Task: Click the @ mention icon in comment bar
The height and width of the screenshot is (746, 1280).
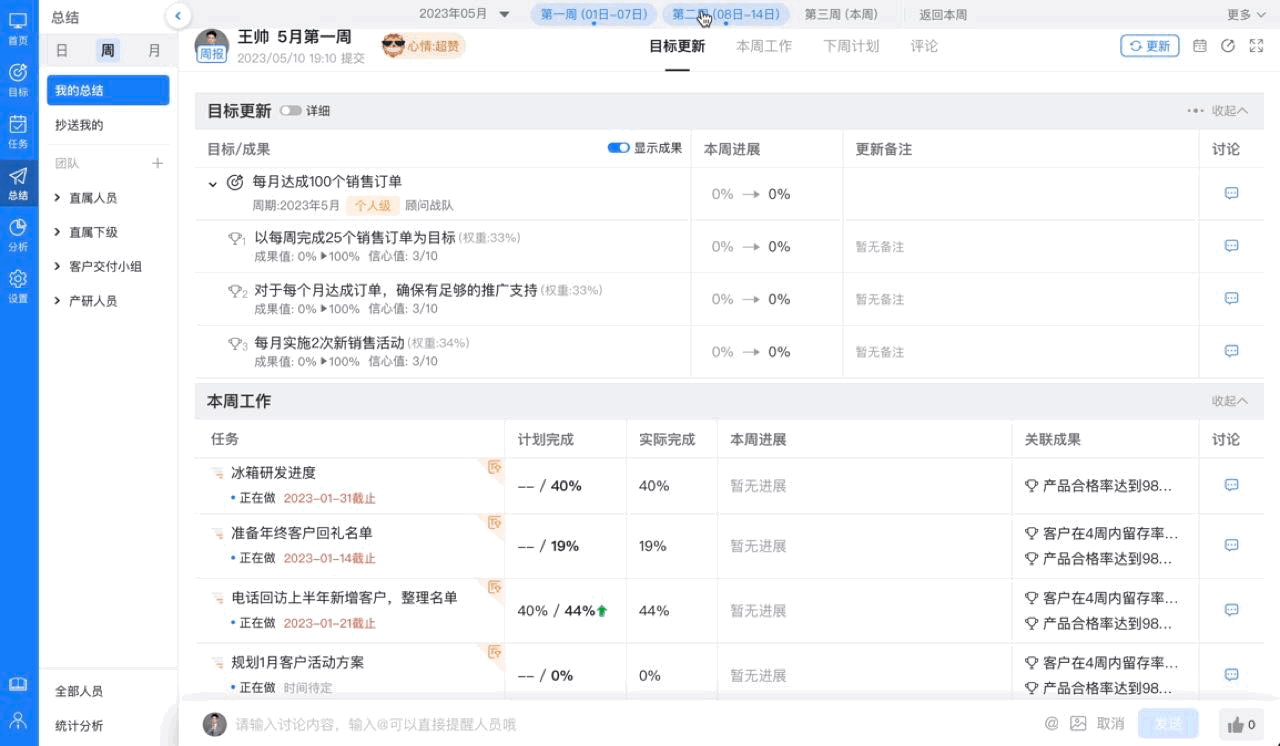Action: pos(1051,724)
